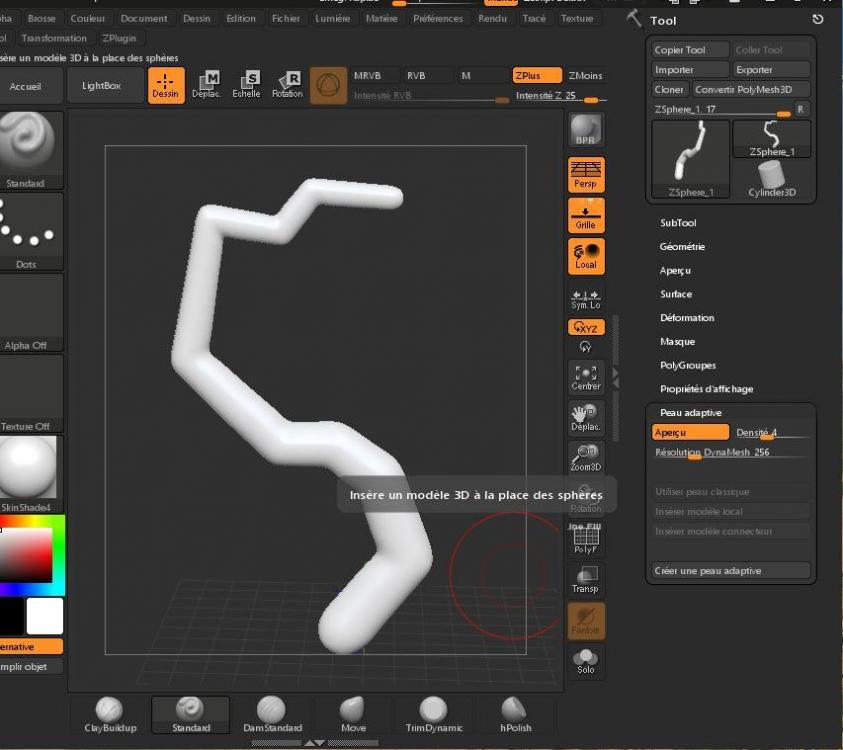Click the Centrer frame icon

pyautogui.click(x=585, y=377)
